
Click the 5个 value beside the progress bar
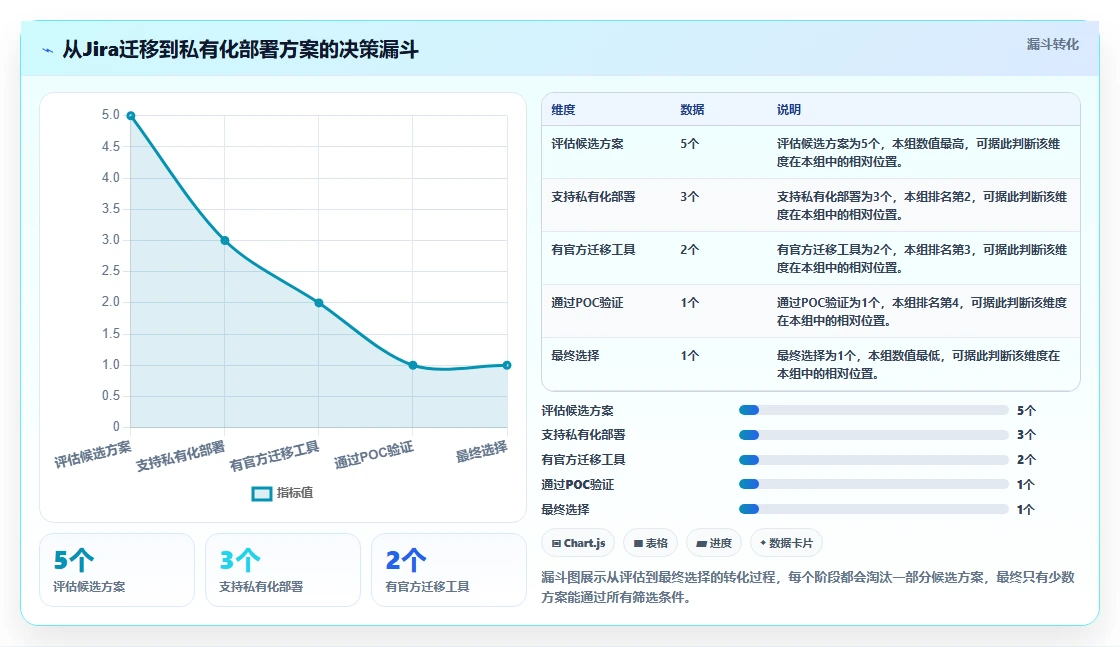click(1026, 411)
